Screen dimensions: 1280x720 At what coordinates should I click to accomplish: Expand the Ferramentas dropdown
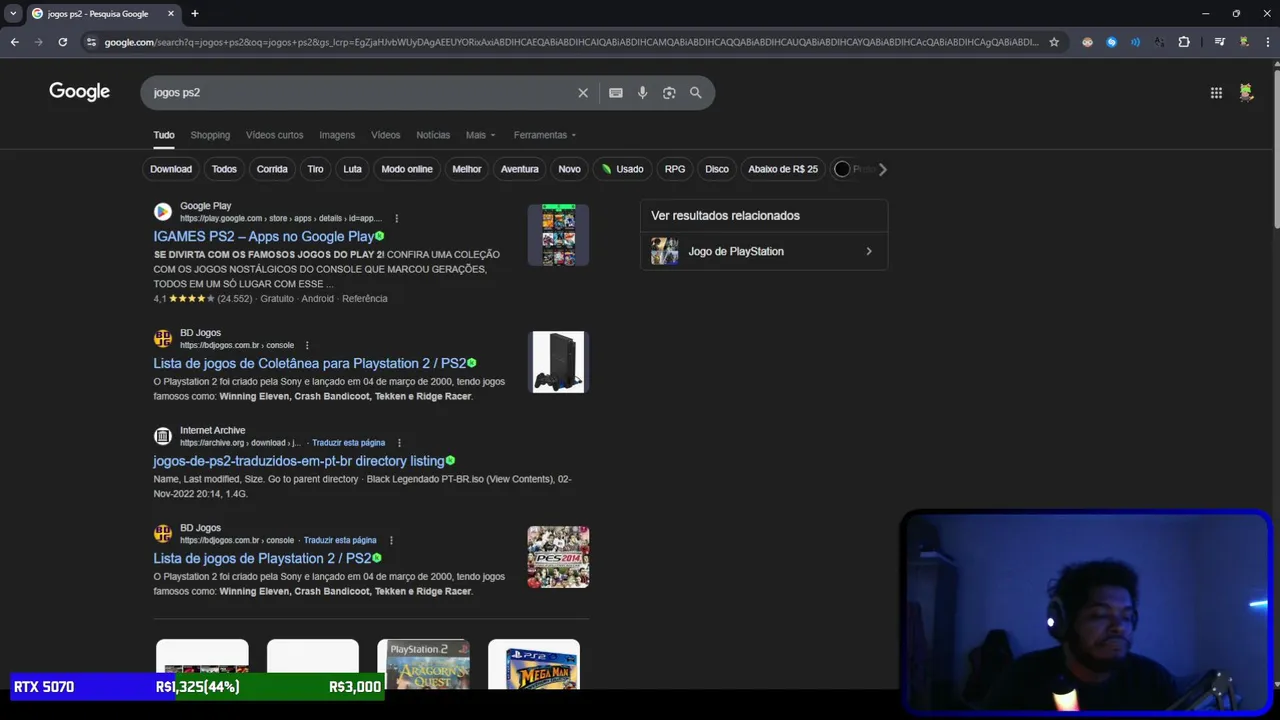[x=545, y=135]
